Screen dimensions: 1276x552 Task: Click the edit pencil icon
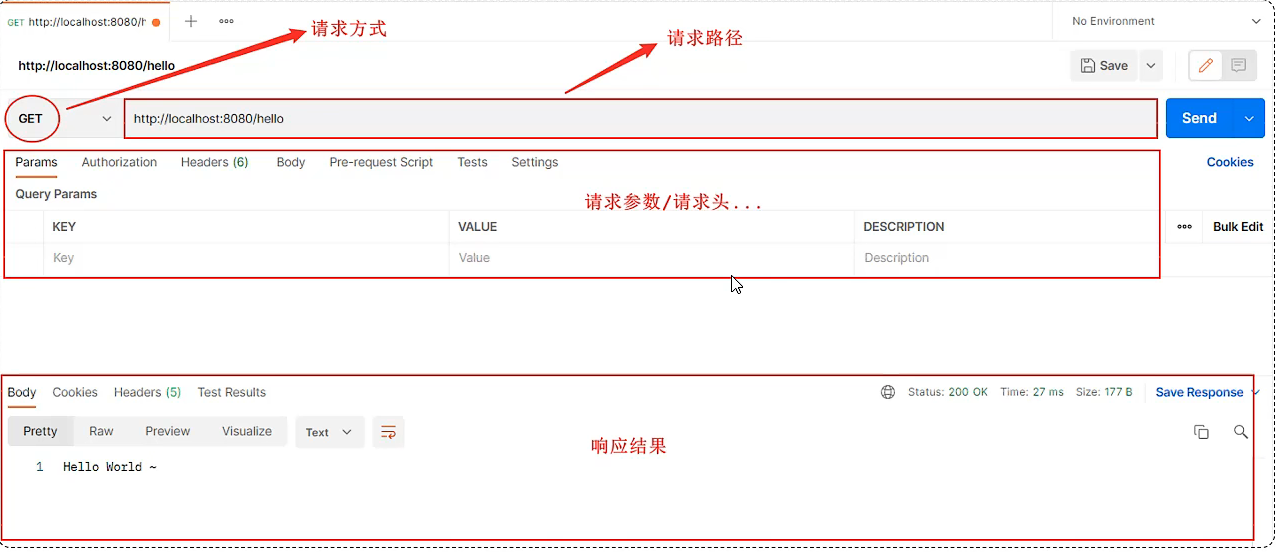tap(1206, 65)
